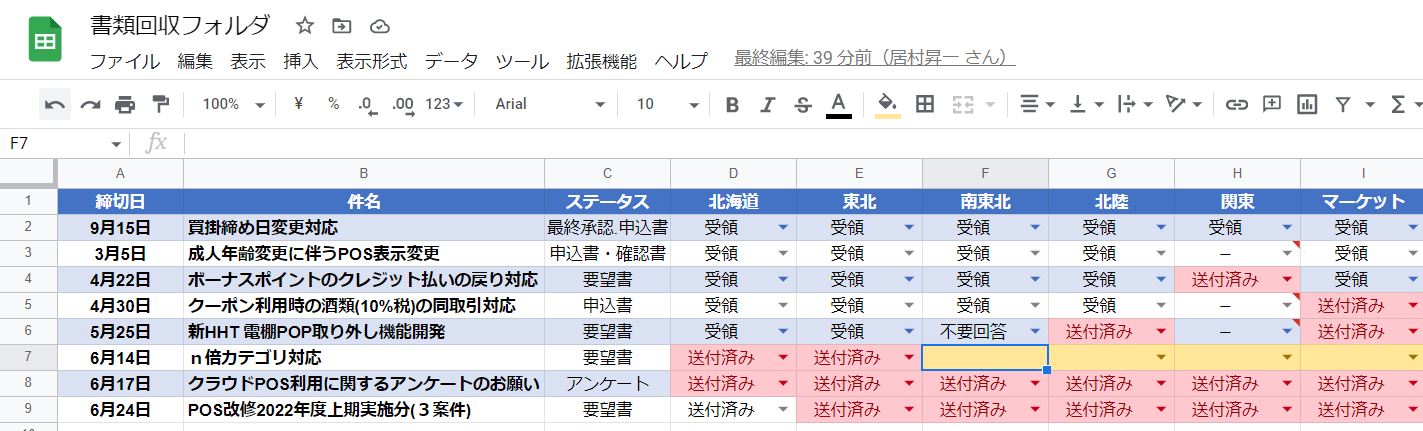The width and height of the screenshot is (1423, 431).
Task: Open text rotation options
Action: click(1183, 104)
